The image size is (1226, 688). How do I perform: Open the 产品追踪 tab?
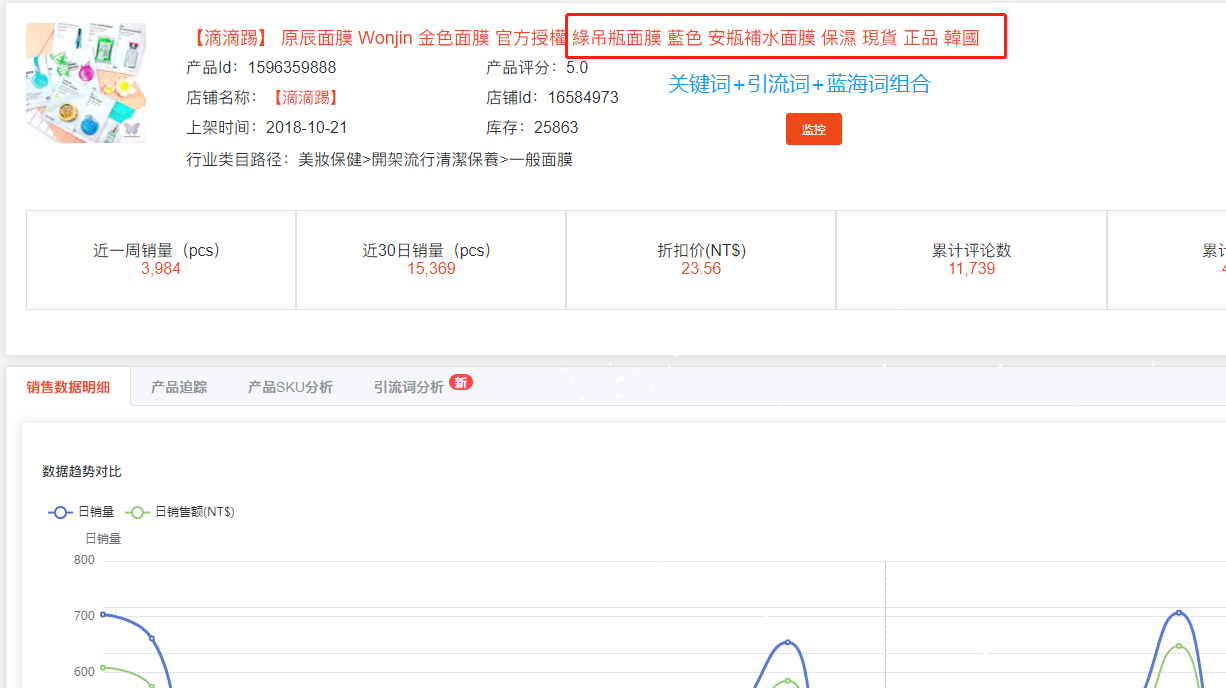[x=179, y=387]
